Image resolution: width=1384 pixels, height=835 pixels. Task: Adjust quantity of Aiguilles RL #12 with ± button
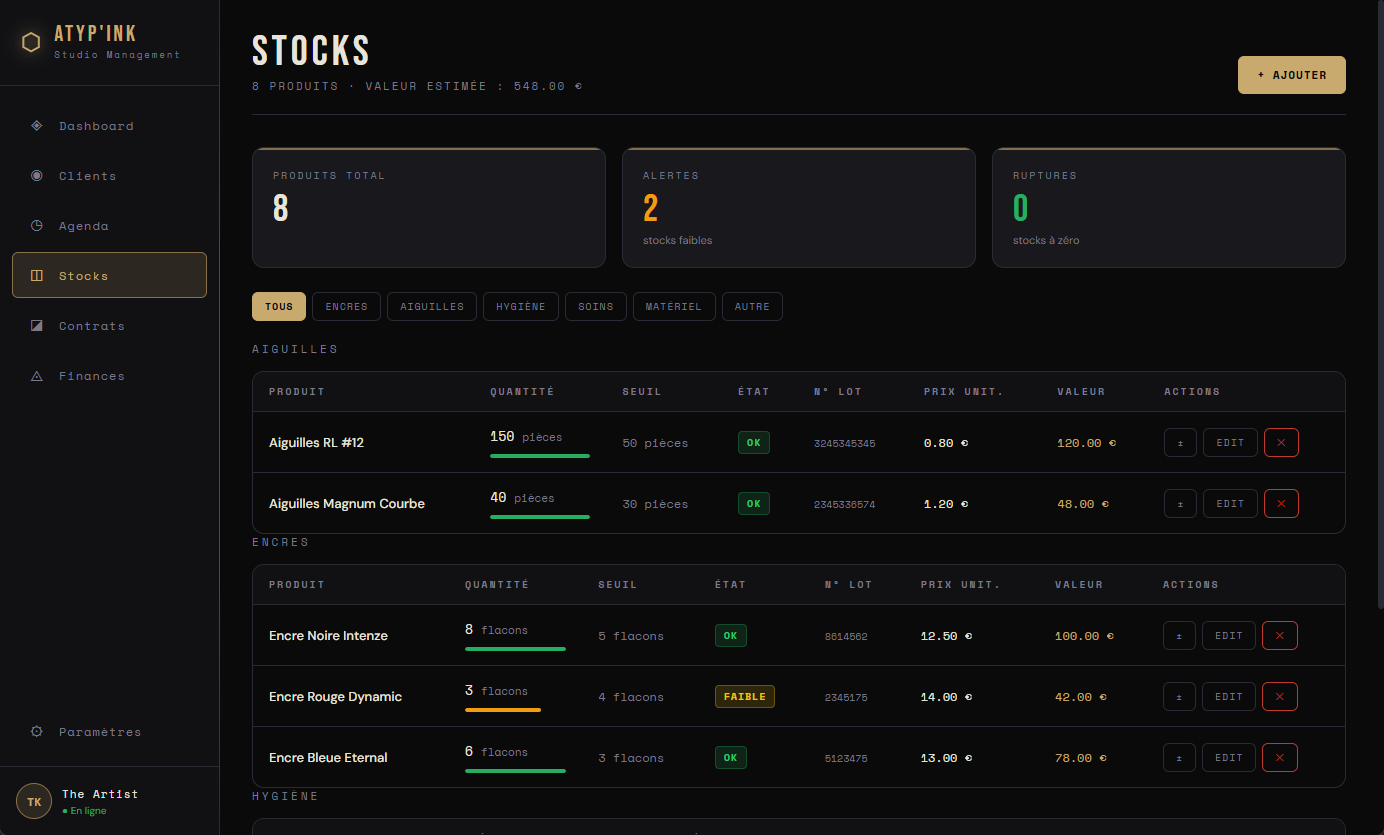point(1180,442)
